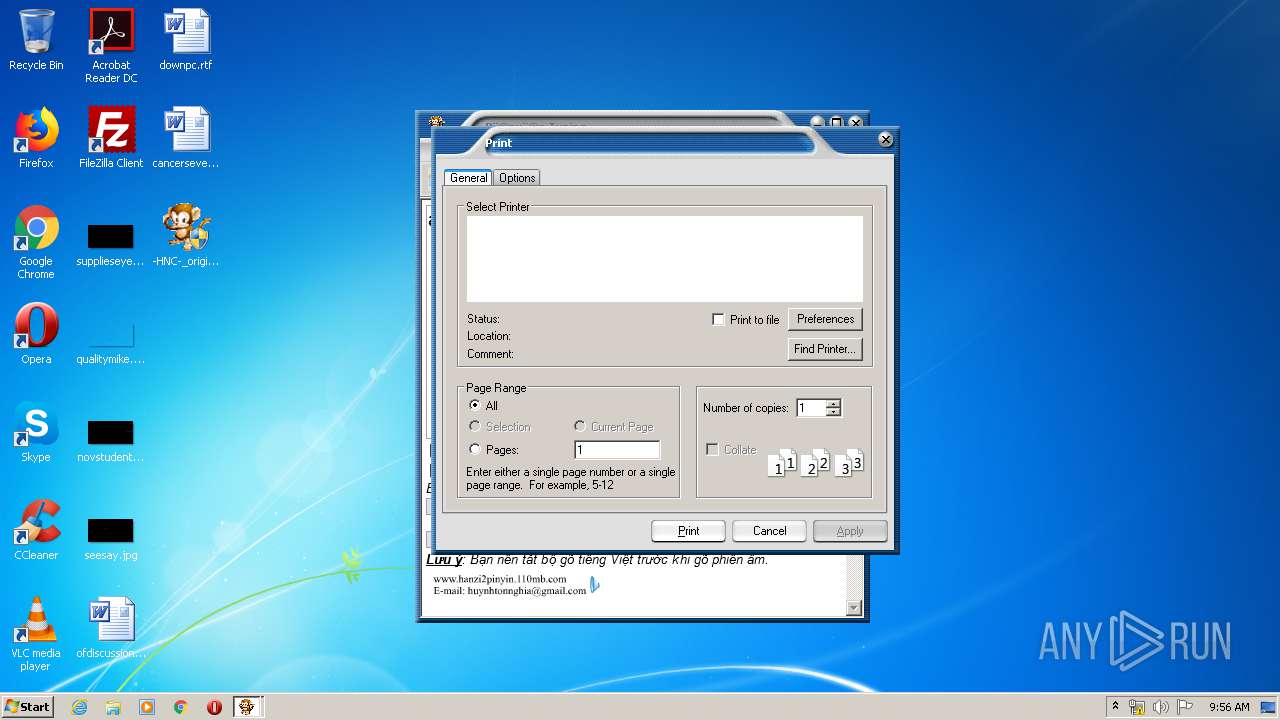Viewport: 1280px width, 720px height.
Task: Close the Print dialog with X
Action: pyautogui.click(x=885, y=140)
